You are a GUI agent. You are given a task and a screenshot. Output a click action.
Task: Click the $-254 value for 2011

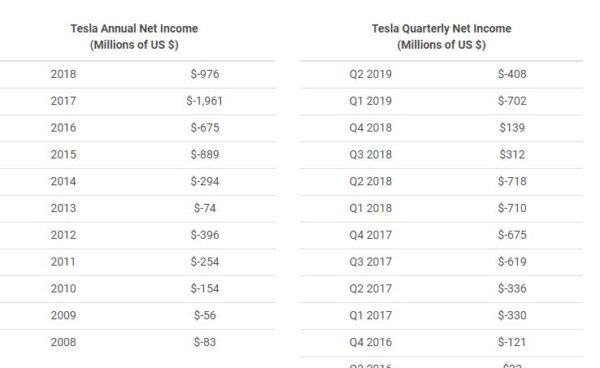coord(205,261)
